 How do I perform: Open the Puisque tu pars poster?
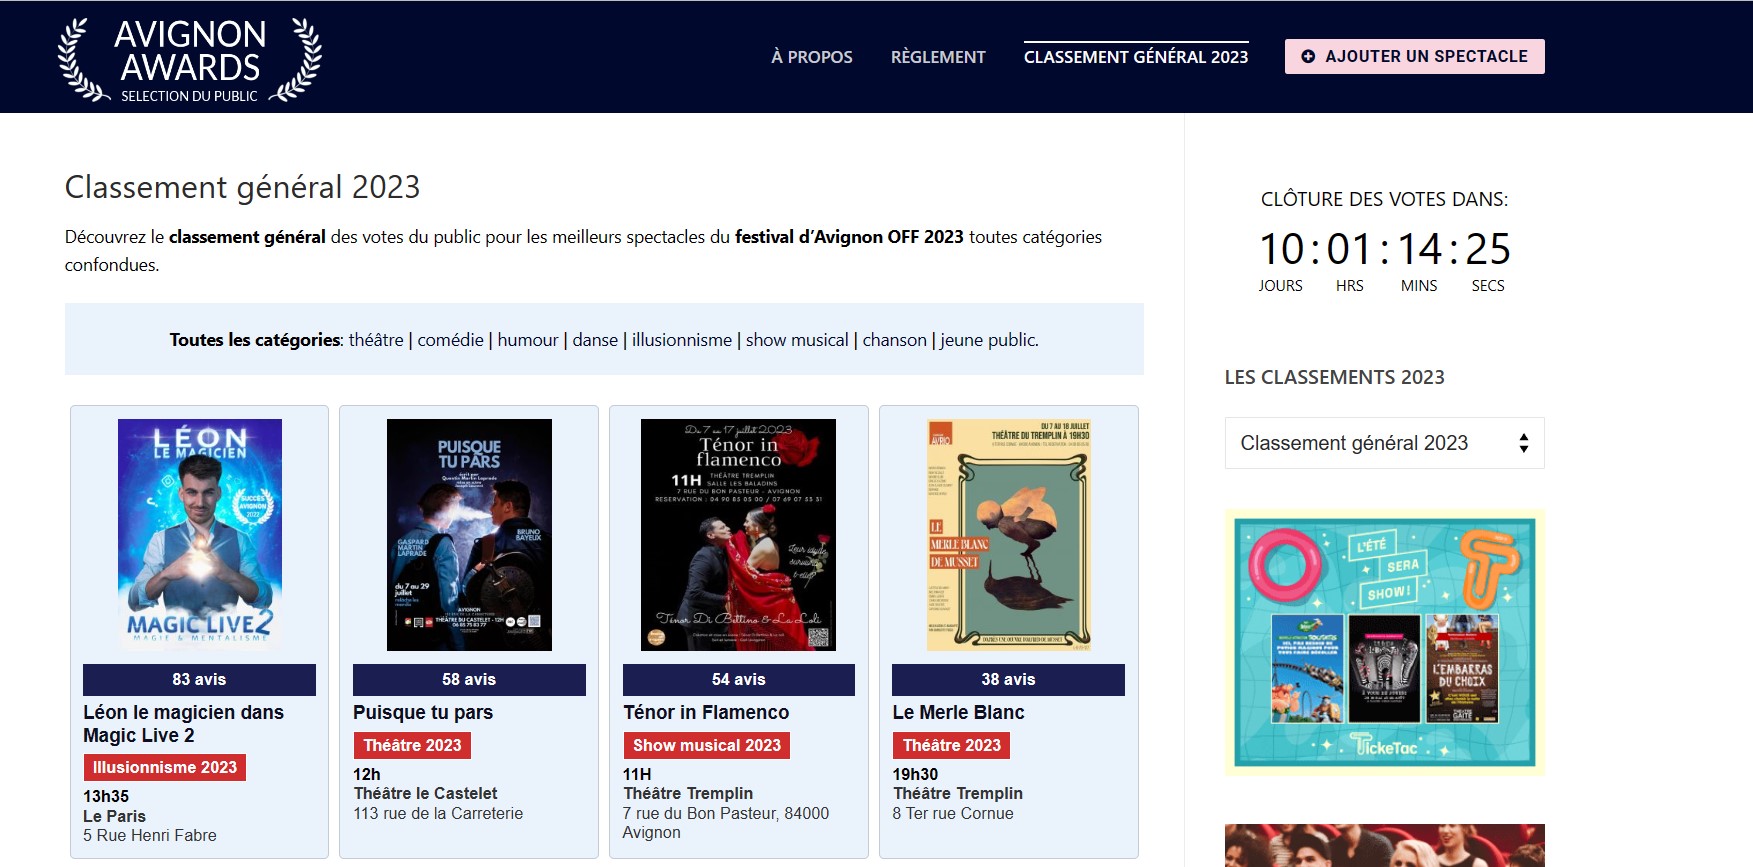click(x=469, y=535)
